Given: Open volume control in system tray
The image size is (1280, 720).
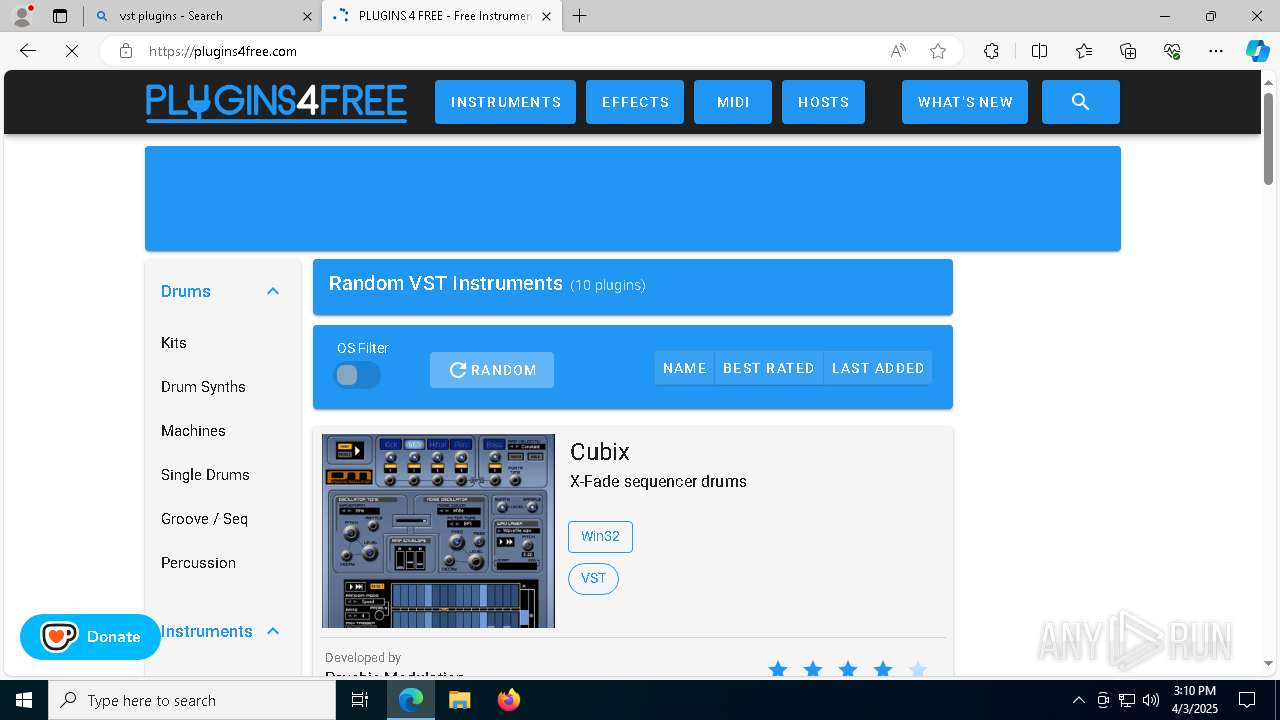Looking at the screenshot, I should pos(1151,700).
